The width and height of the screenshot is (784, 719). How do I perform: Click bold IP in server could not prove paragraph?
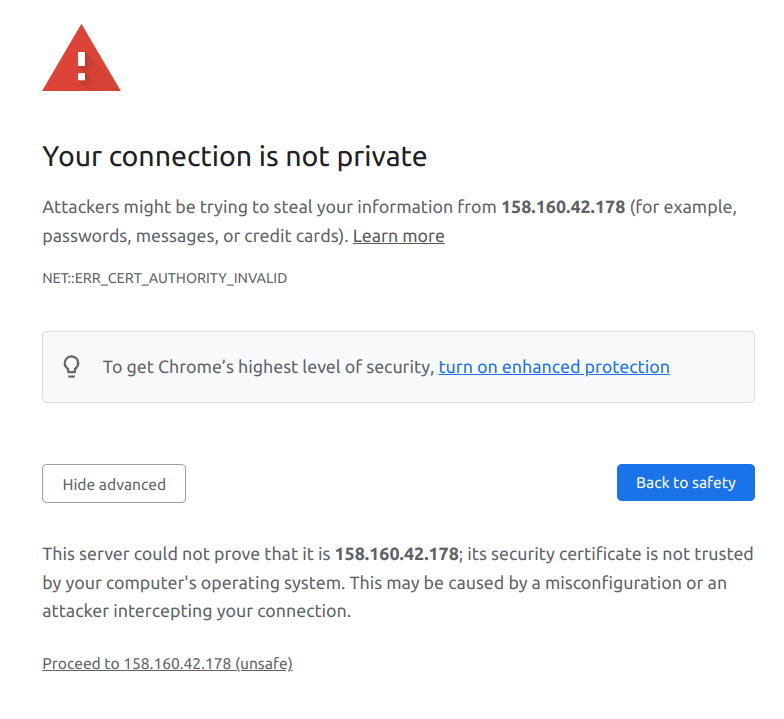point(396,553)
